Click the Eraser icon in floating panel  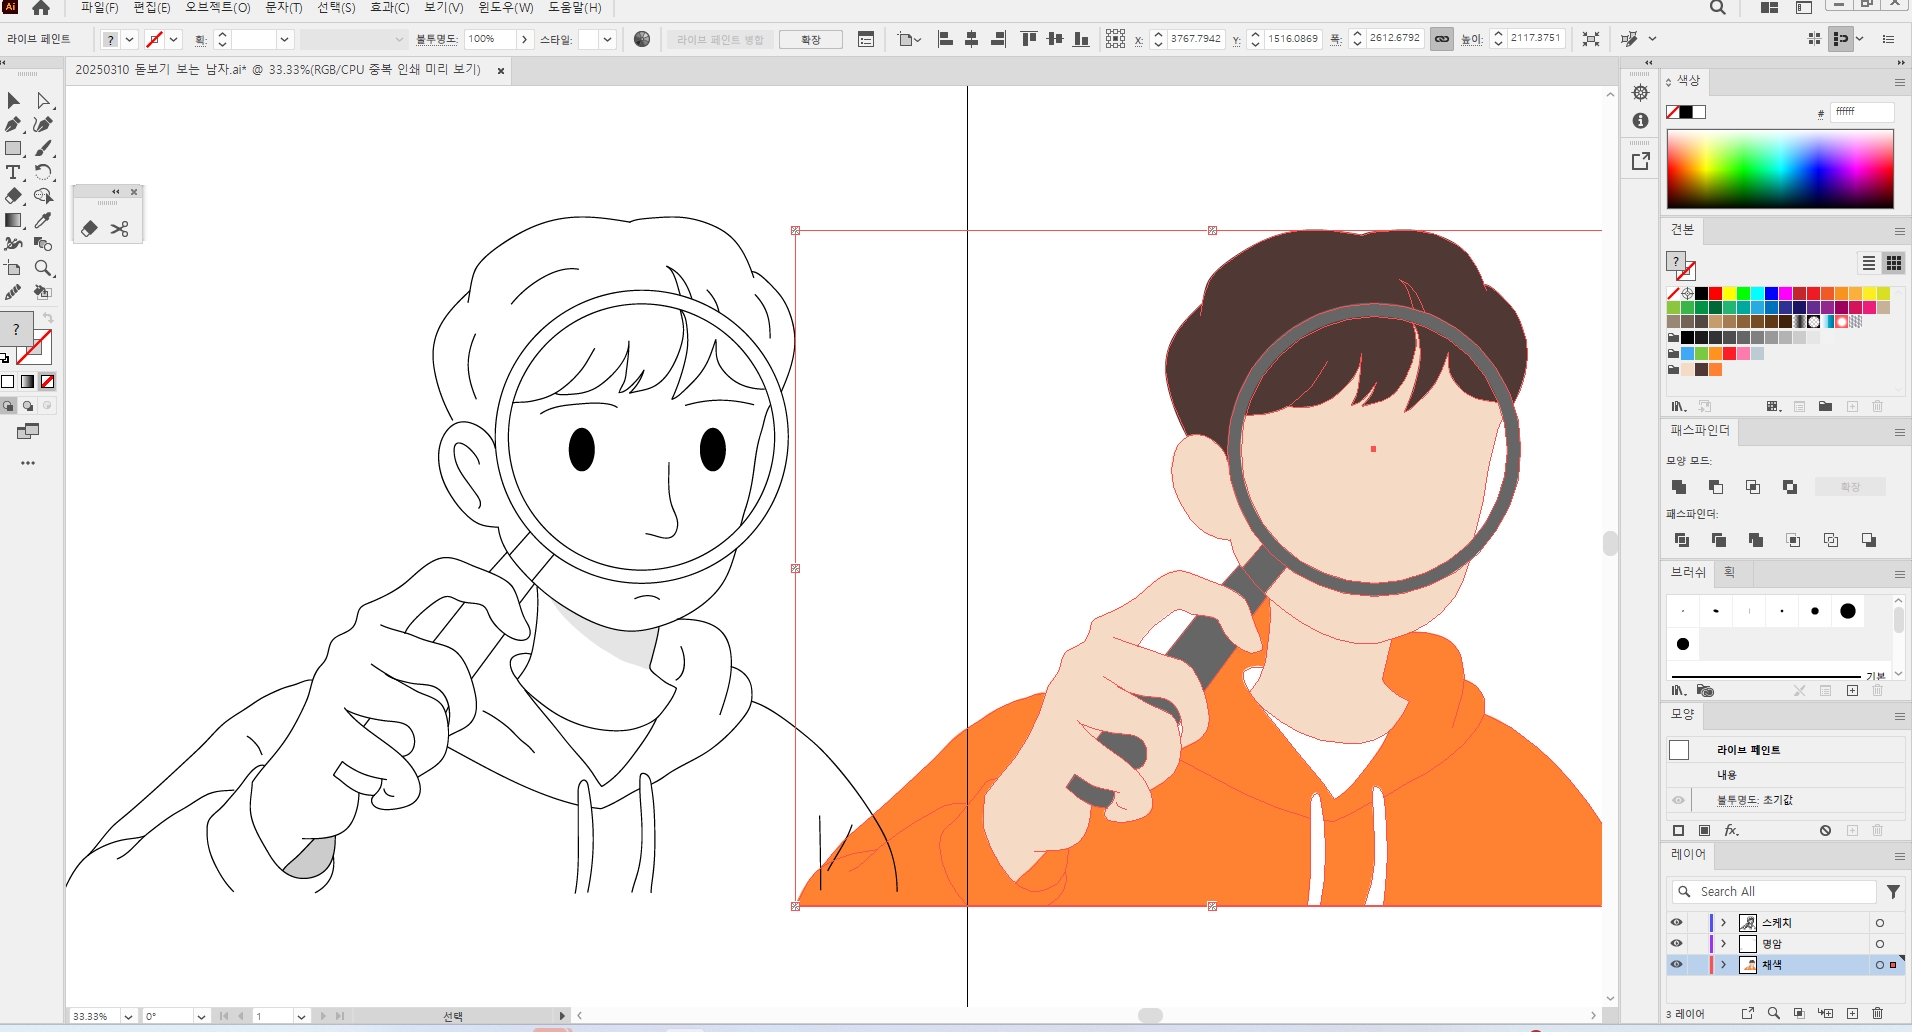89,229
